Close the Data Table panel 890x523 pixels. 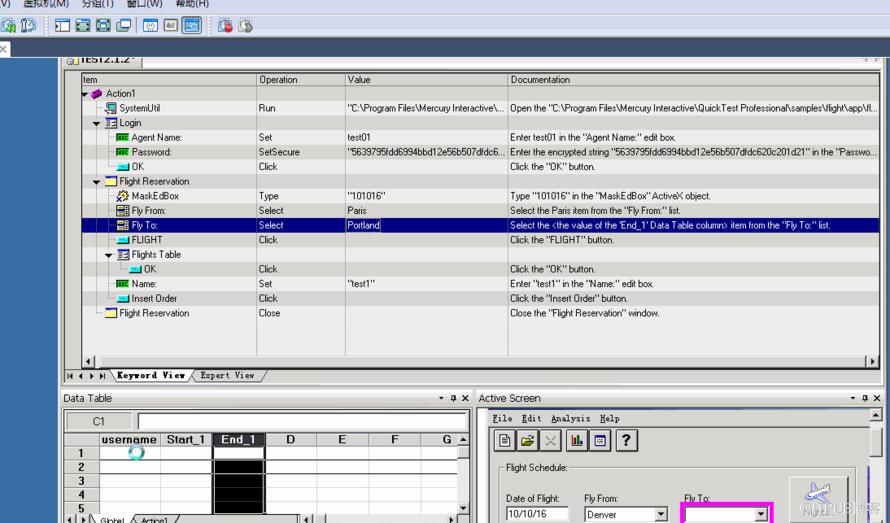point(465,398)
